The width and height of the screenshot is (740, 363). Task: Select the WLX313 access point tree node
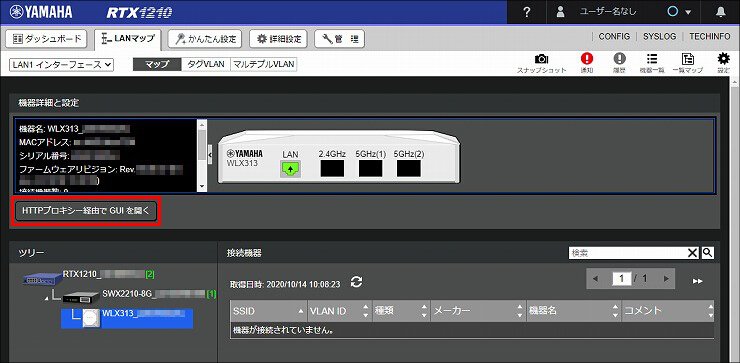point(127,318)
